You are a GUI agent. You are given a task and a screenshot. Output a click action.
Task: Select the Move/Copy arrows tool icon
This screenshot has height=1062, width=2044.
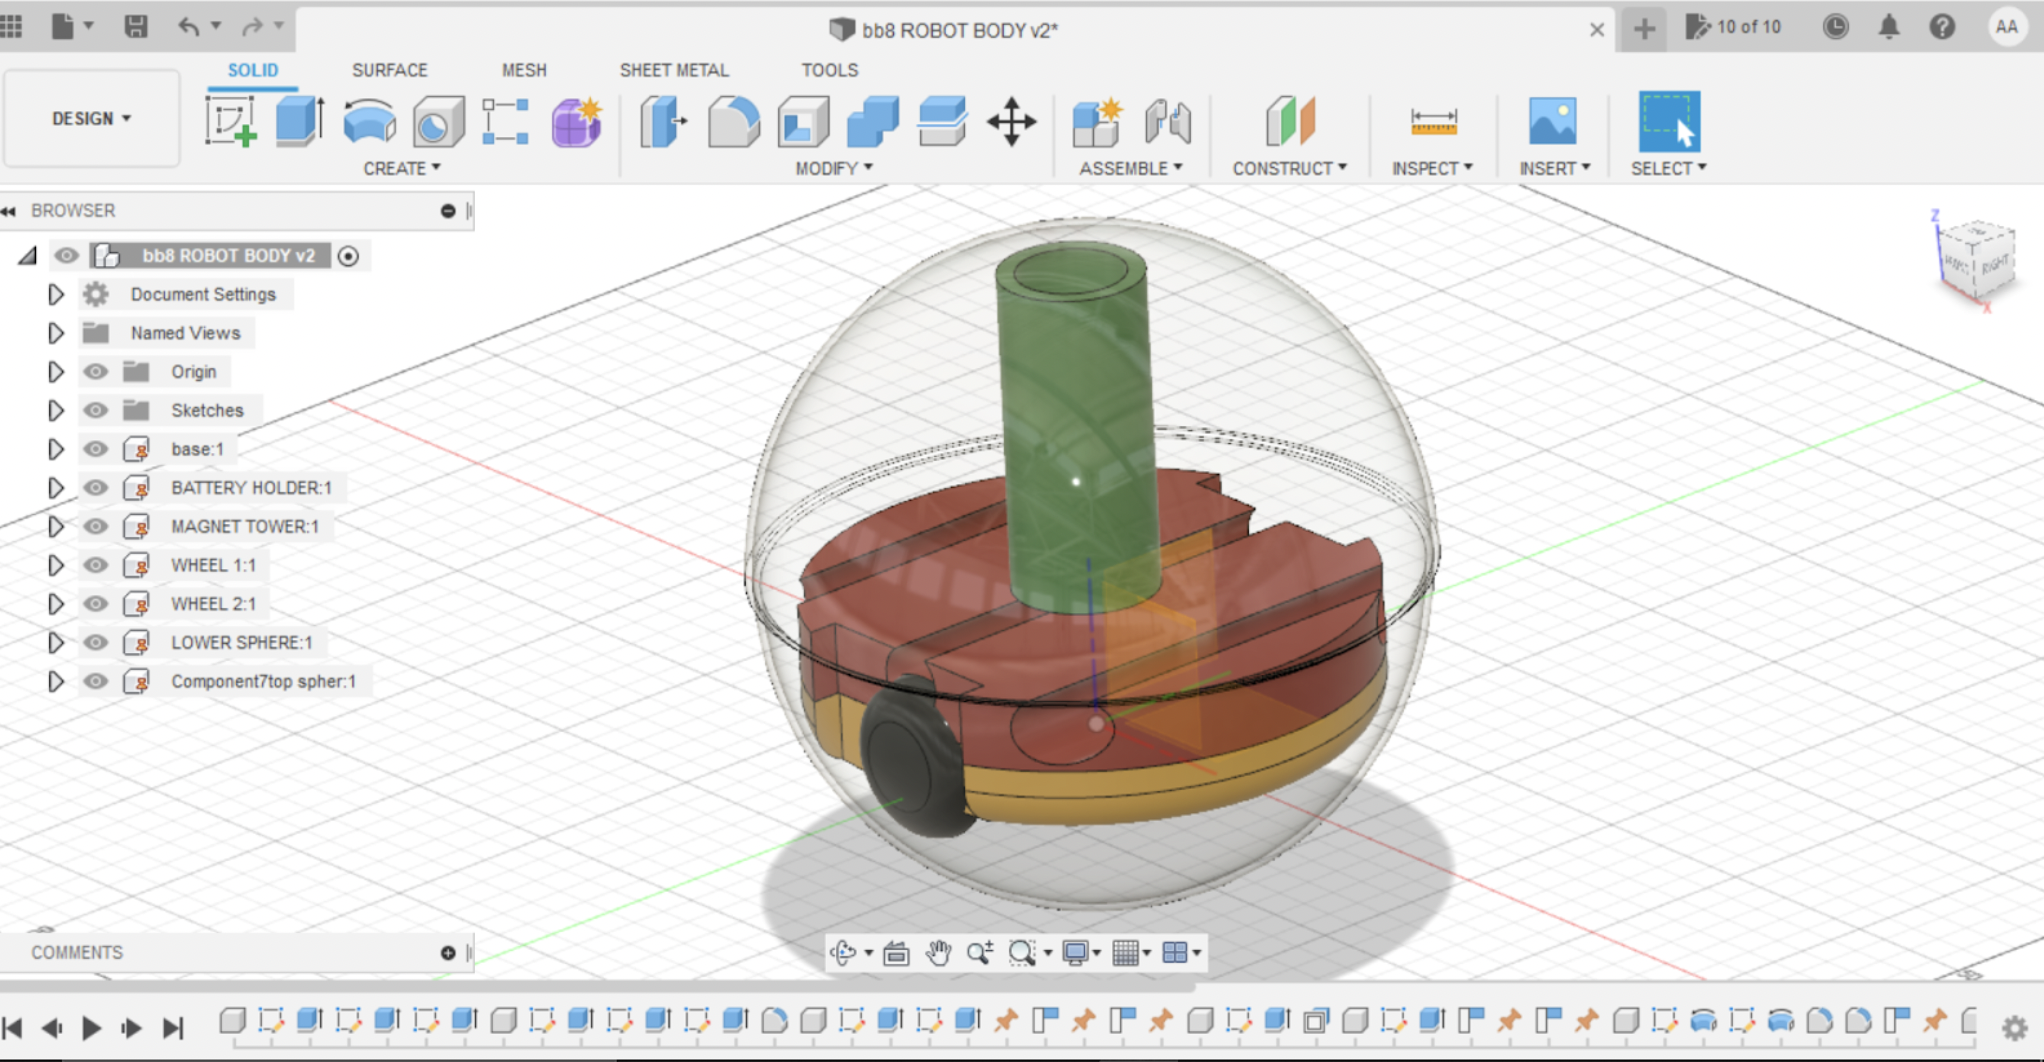(x=1011, y=122)
